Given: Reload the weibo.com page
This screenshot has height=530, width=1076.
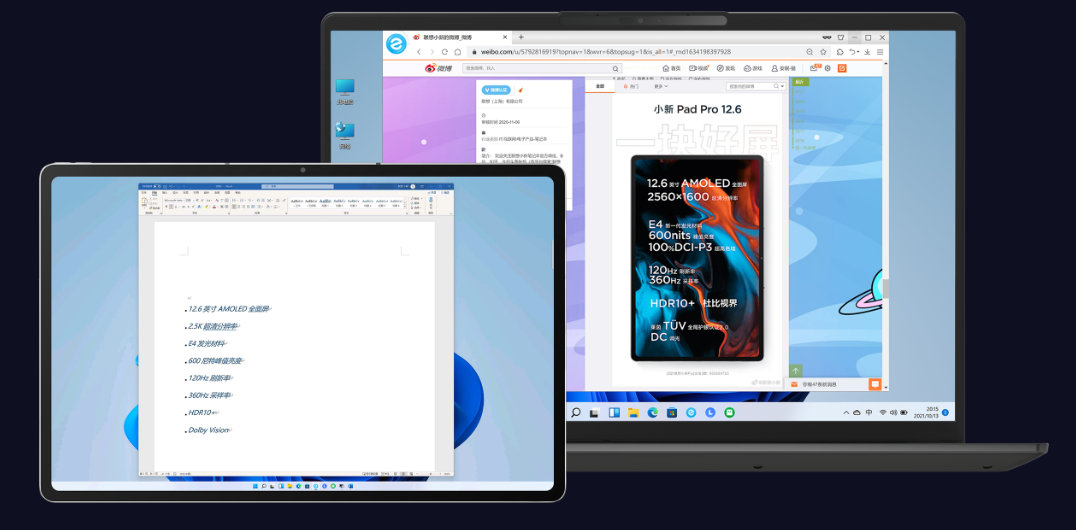Looking at the screenshot, I should click(445, 51).
